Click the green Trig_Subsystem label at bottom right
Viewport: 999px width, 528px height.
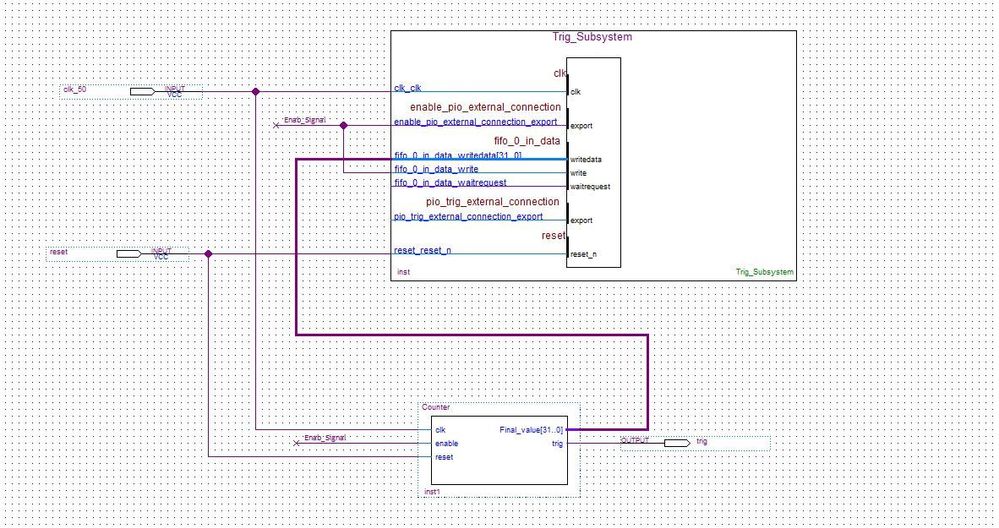coord(765,272)
